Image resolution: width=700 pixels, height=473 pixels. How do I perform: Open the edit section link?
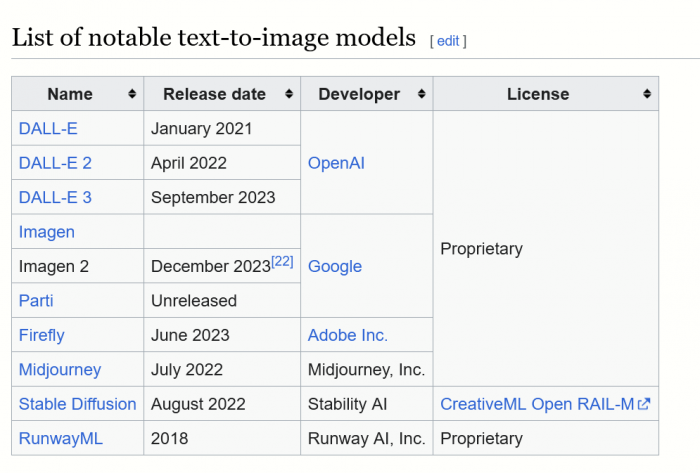[x=448, y=41]
